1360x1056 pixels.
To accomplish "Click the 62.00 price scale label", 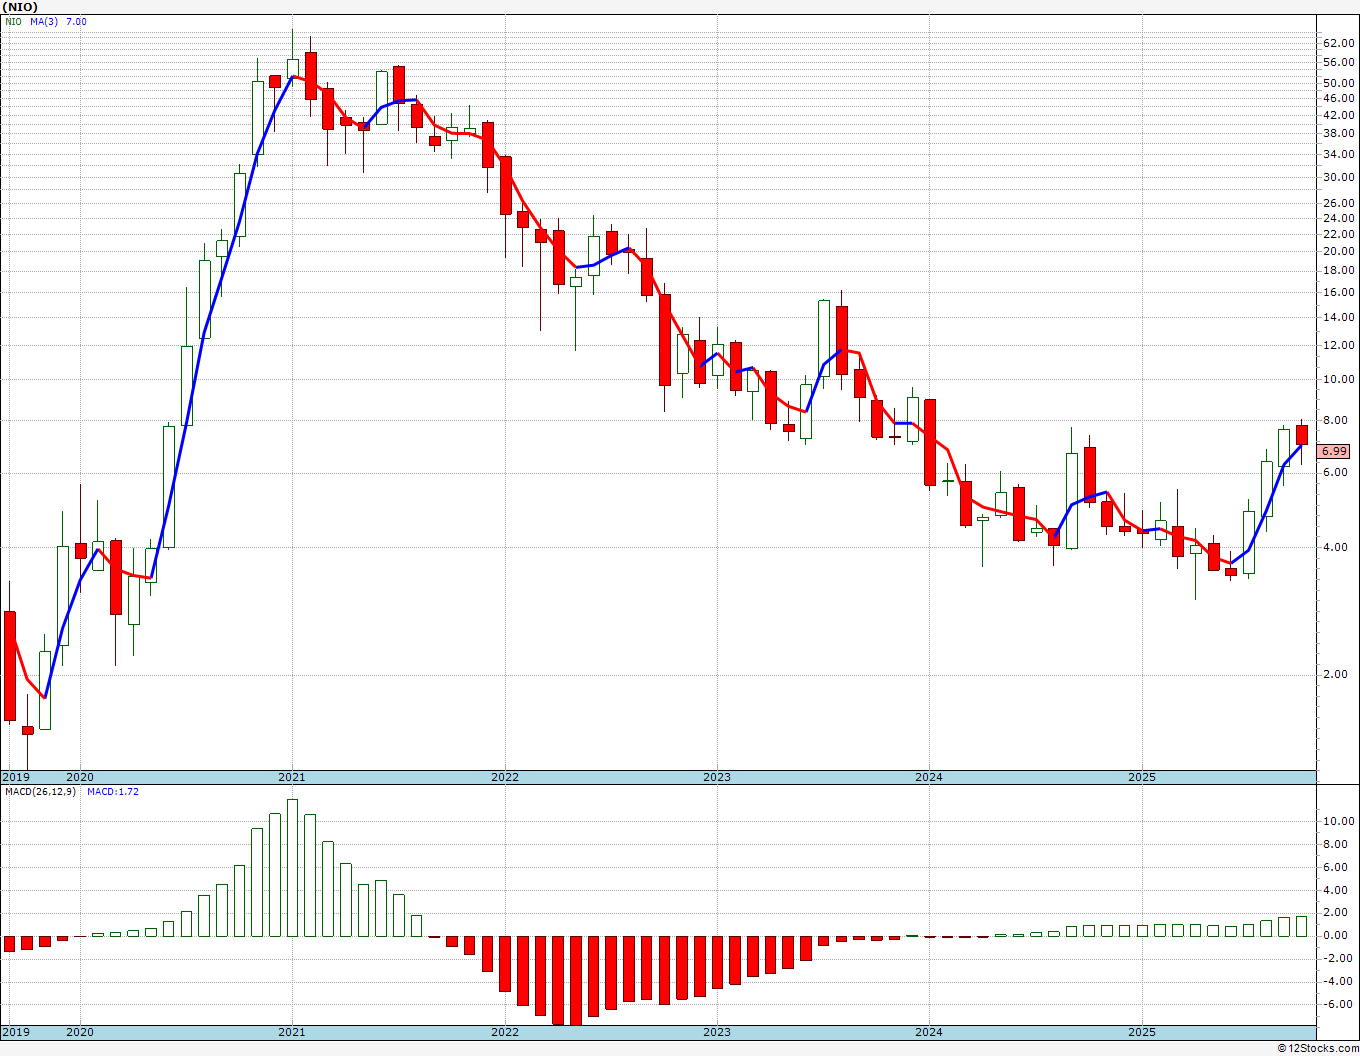I will pos(1337,44).
